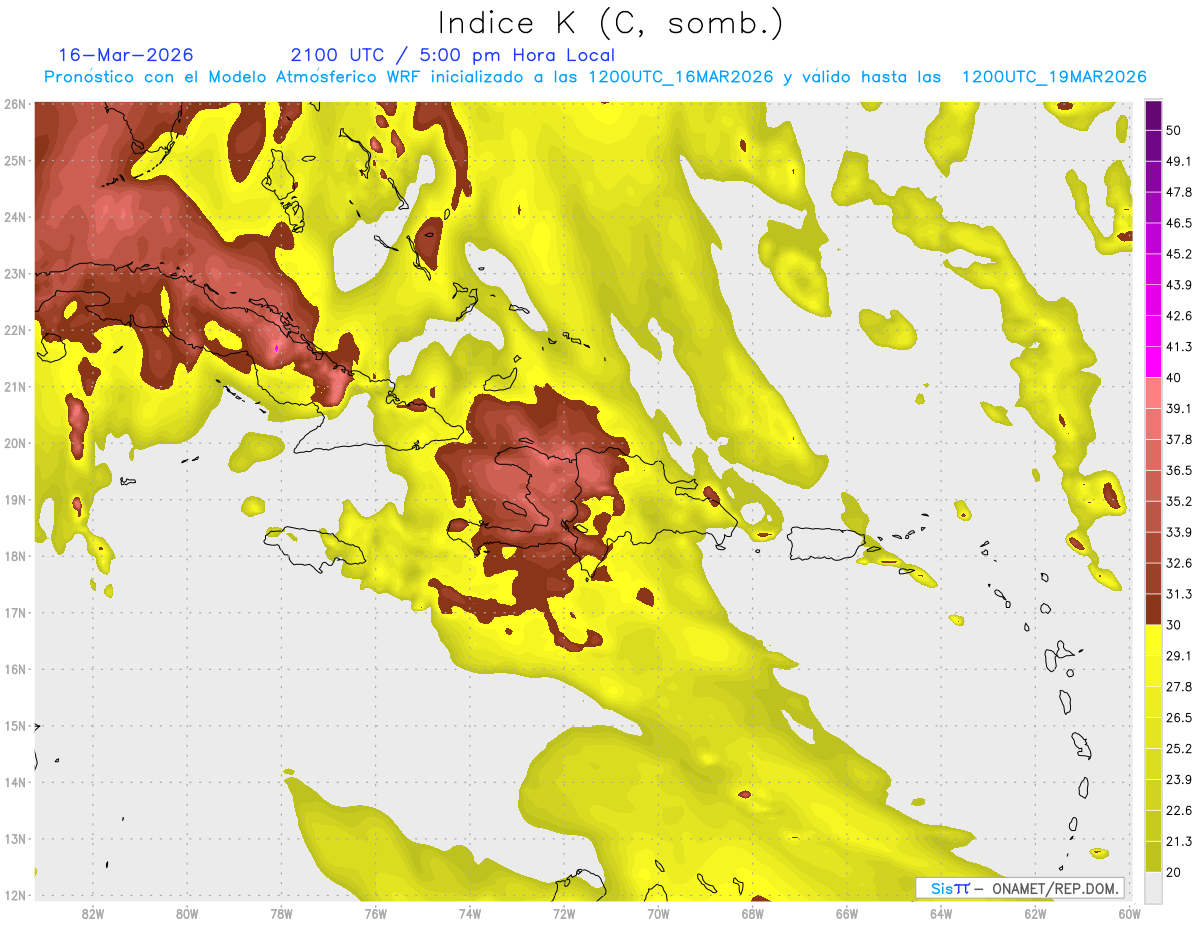
Task: Click the longitude label "82W"
Action: point(93,914)
